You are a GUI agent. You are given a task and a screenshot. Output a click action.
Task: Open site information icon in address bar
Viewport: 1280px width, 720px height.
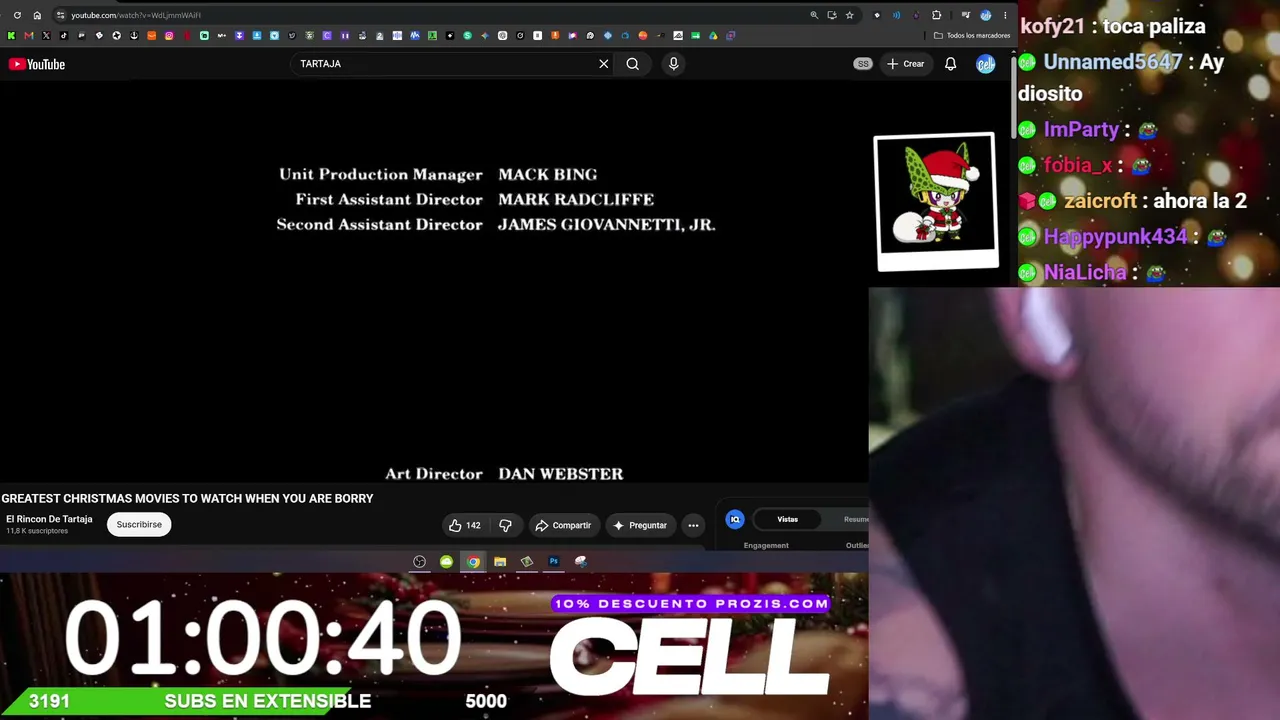(61, 15)
